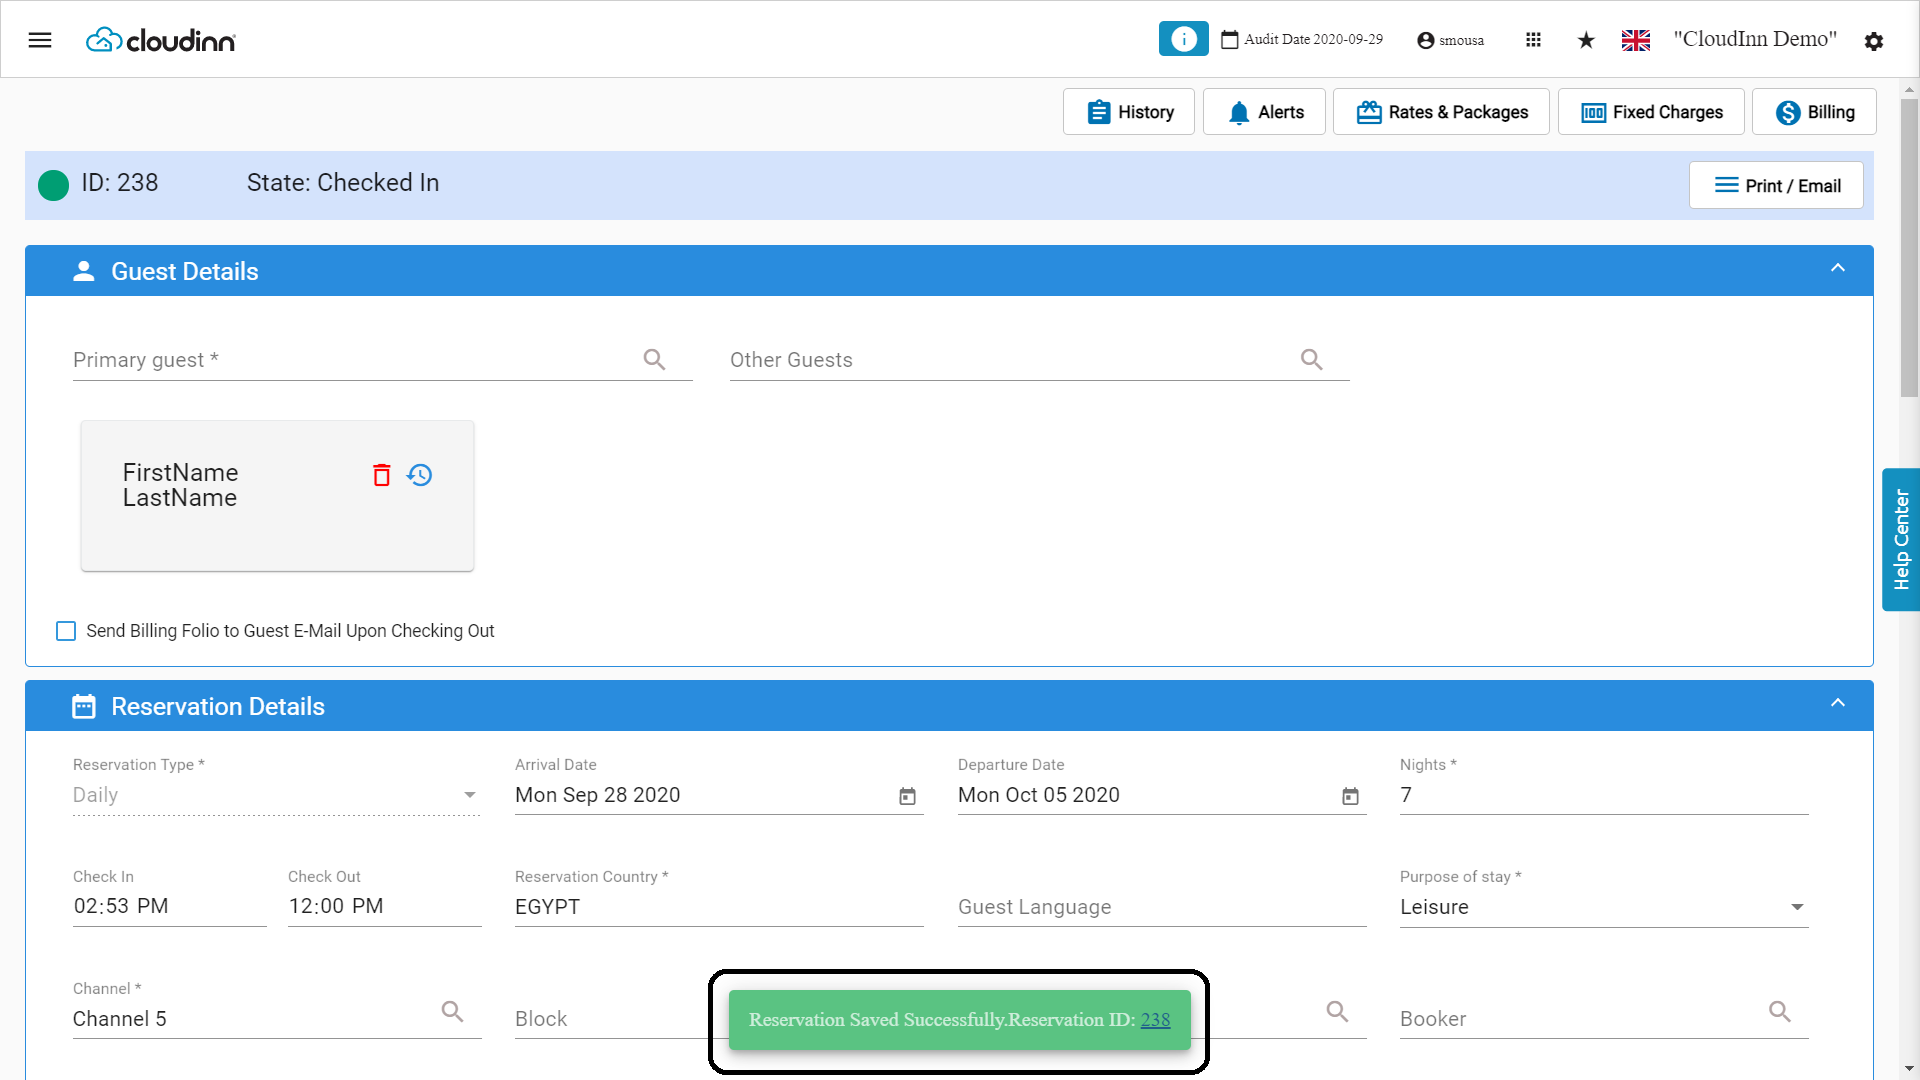Open the Purpose of stay dropdown
Screen dimensions: 1920x1080
coord(1604,907)
